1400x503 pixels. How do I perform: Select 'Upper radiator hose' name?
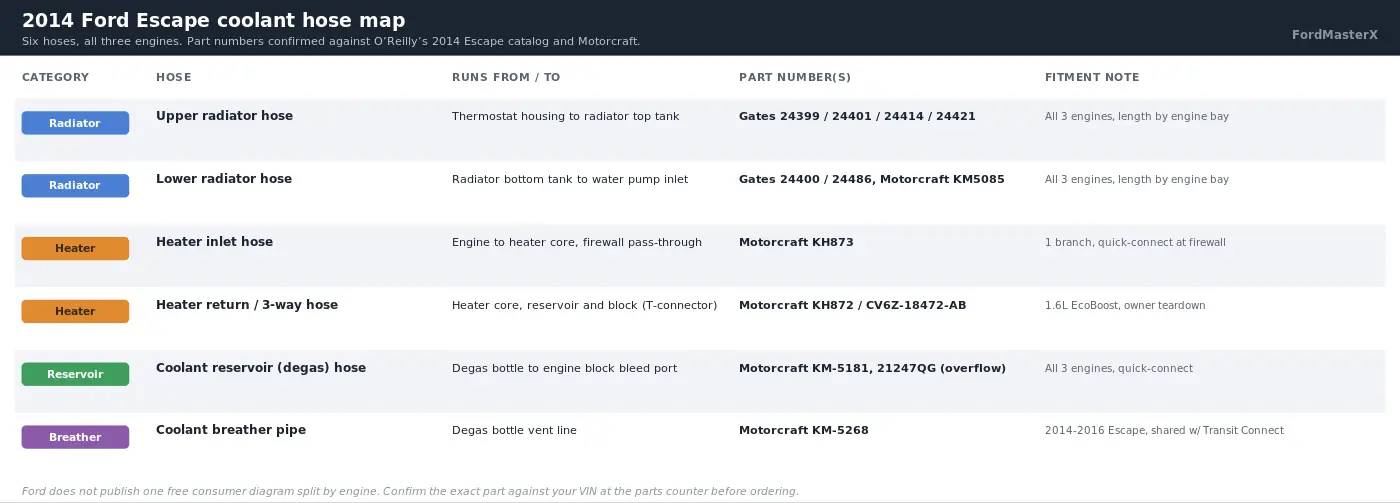point(224,116)
